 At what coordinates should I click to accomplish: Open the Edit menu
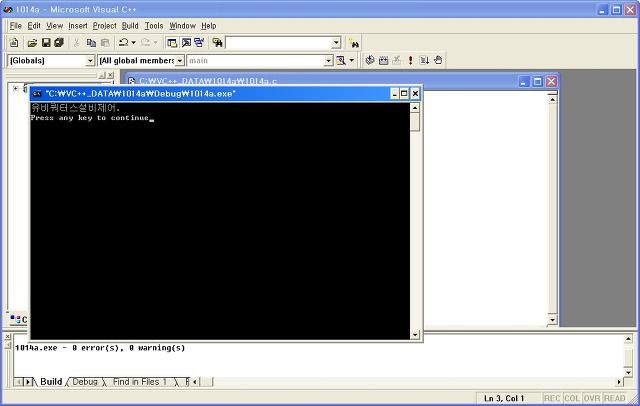pyautogui.click(x=34, y=26)
